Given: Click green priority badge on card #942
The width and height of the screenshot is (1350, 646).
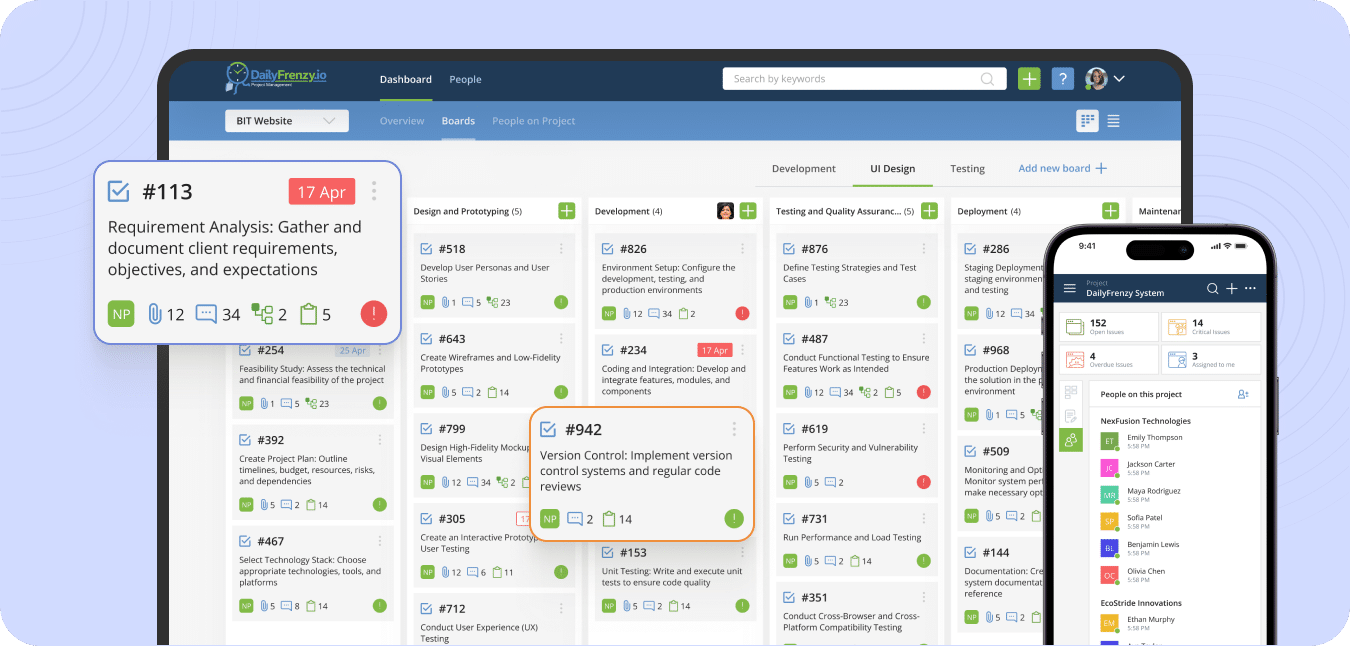Looking at the screenshot, I should pyautogui.click(x=734, y=518).
